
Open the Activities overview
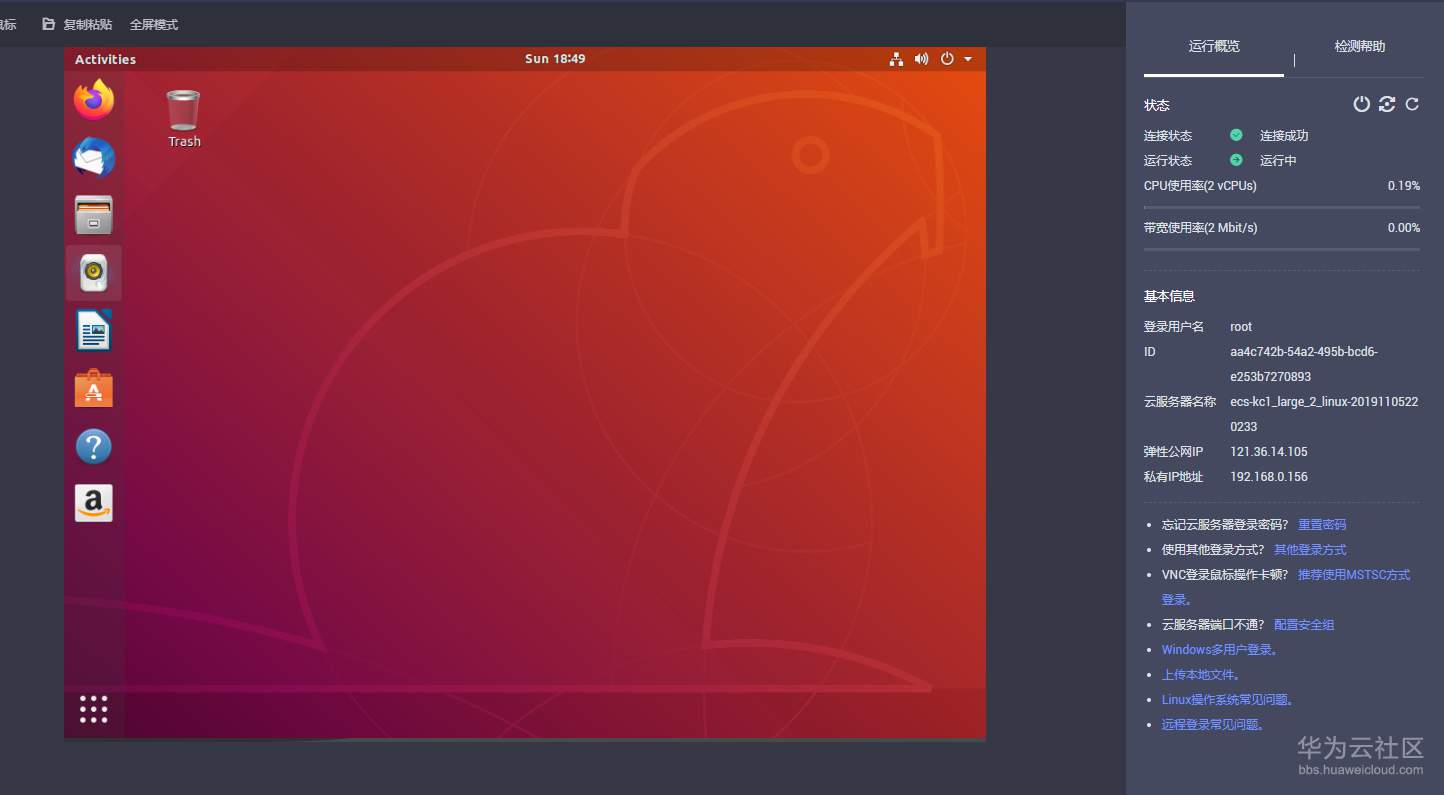105,59
